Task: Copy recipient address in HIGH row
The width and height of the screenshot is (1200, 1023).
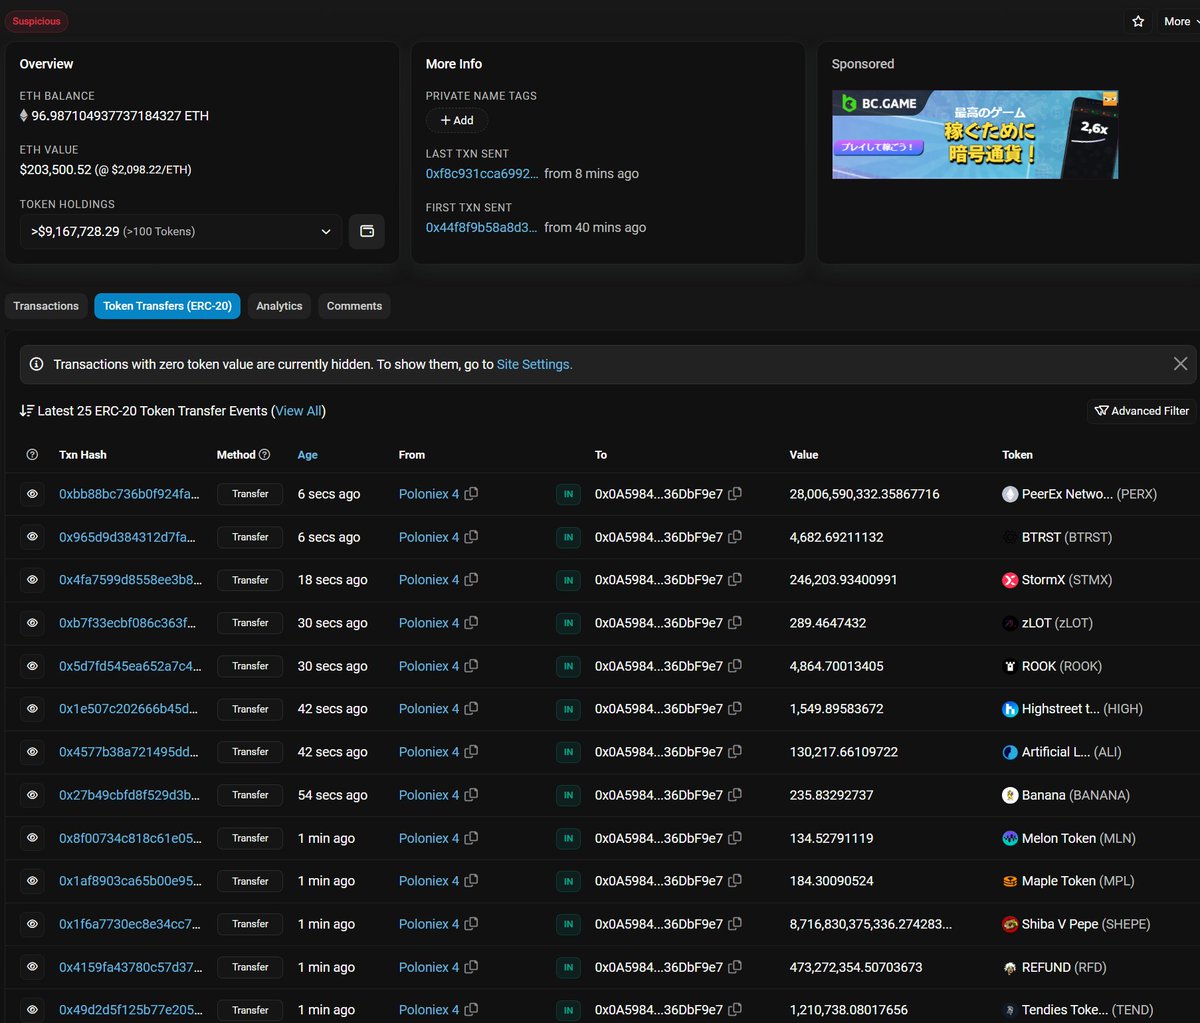Action: point(735,709)
